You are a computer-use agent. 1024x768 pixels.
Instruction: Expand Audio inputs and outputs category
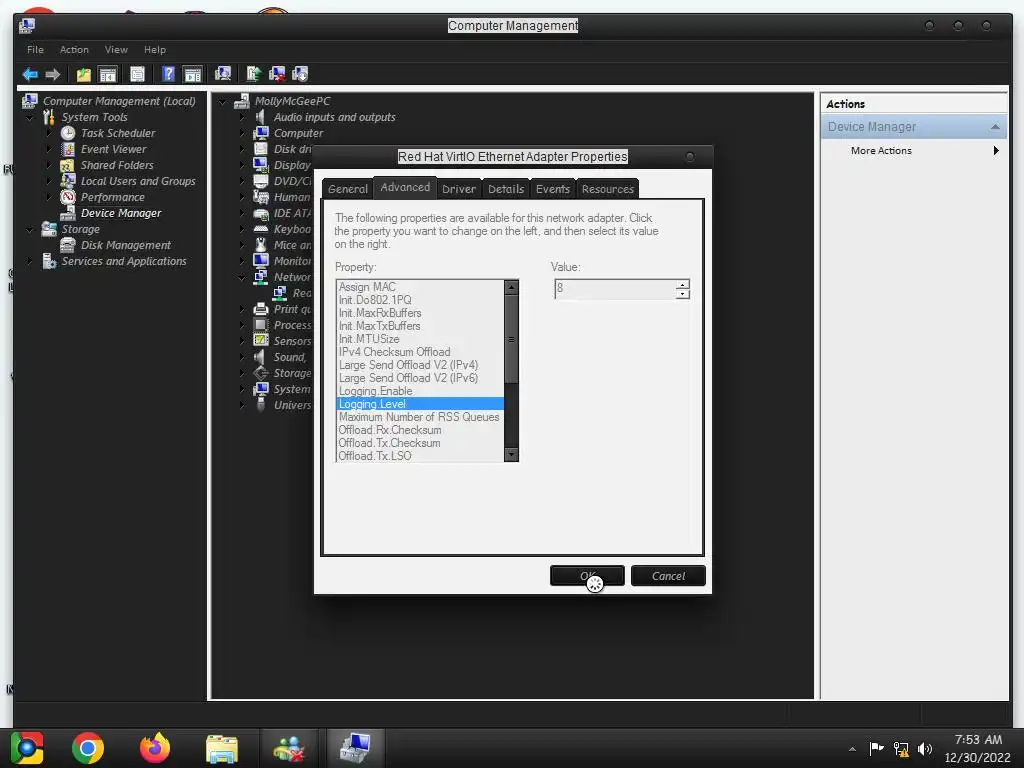tap(242, 118)
